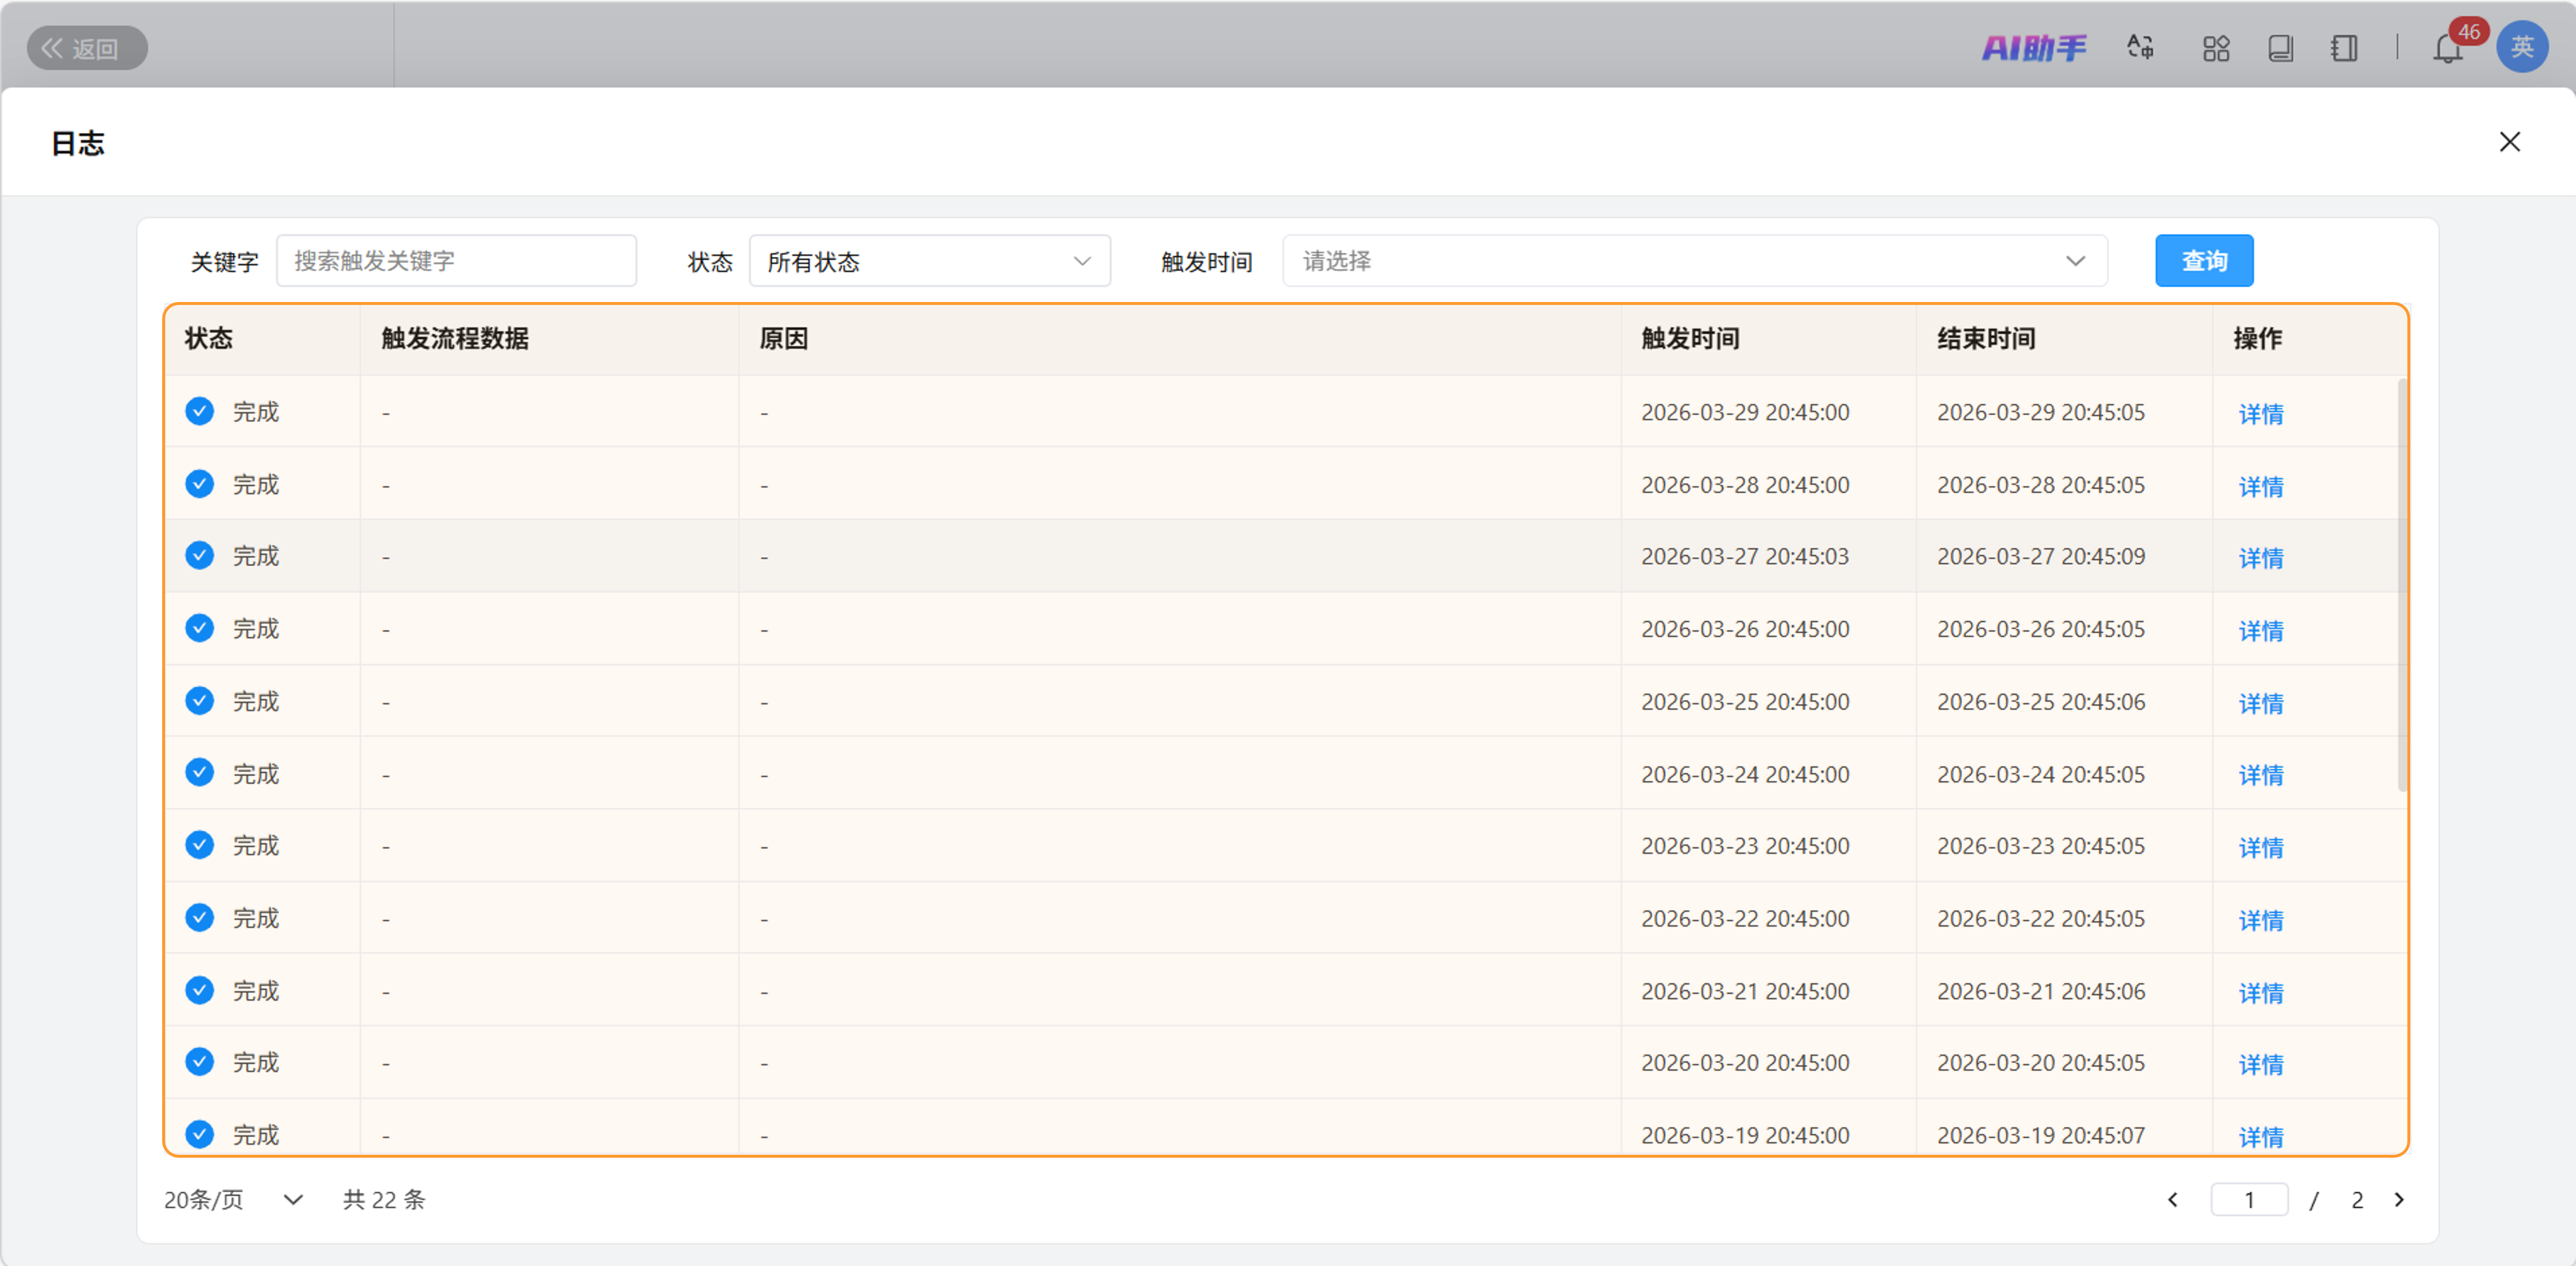Open 详情 for the 2026-03-27 log entry
This screenshot has width=2576, height=1266.
point(2260,558)
